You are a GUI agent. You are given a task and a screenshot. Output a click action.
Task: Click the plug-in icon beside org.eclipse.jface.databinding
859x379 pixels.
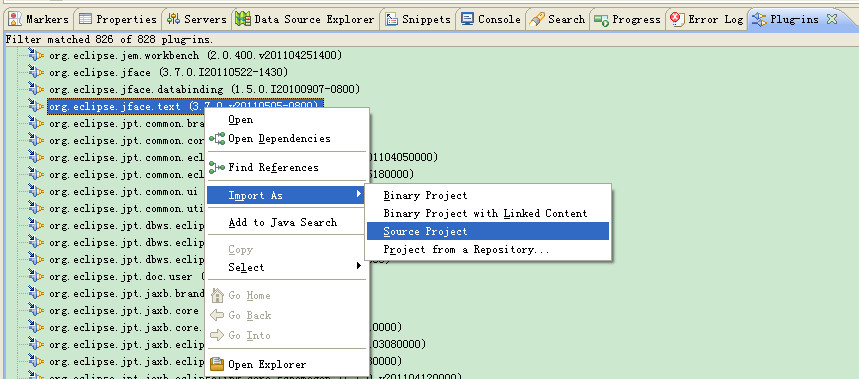(x=36, y=89)
